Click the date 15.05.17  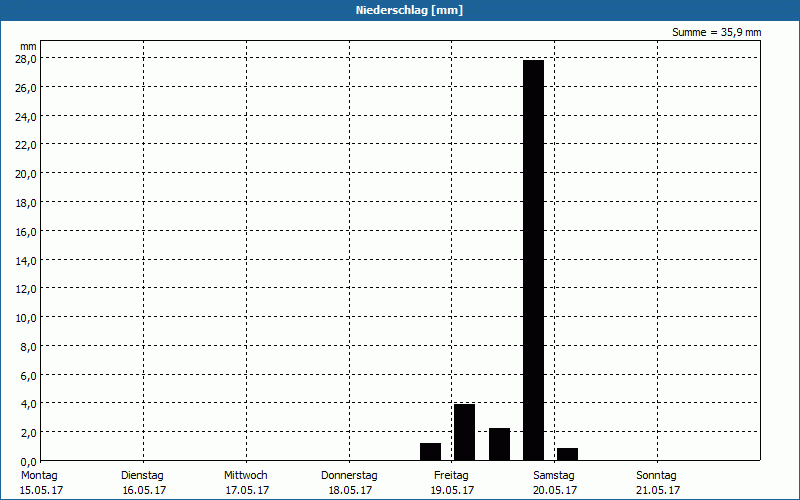[x=41, y=490]
